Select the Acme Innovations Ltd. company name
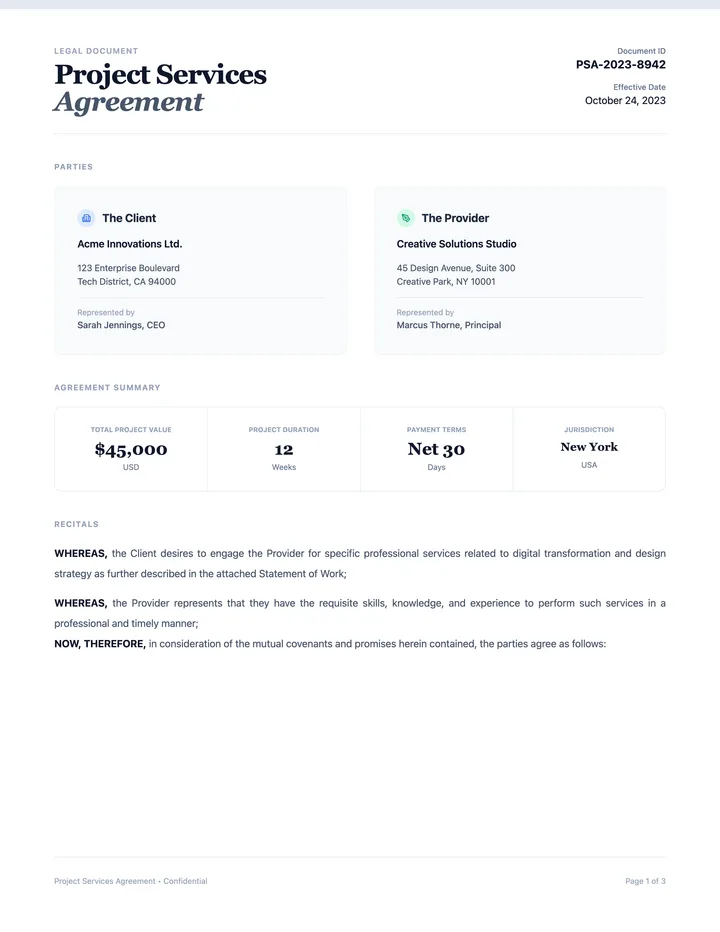 pyautogui.click(x=130, y=244)
